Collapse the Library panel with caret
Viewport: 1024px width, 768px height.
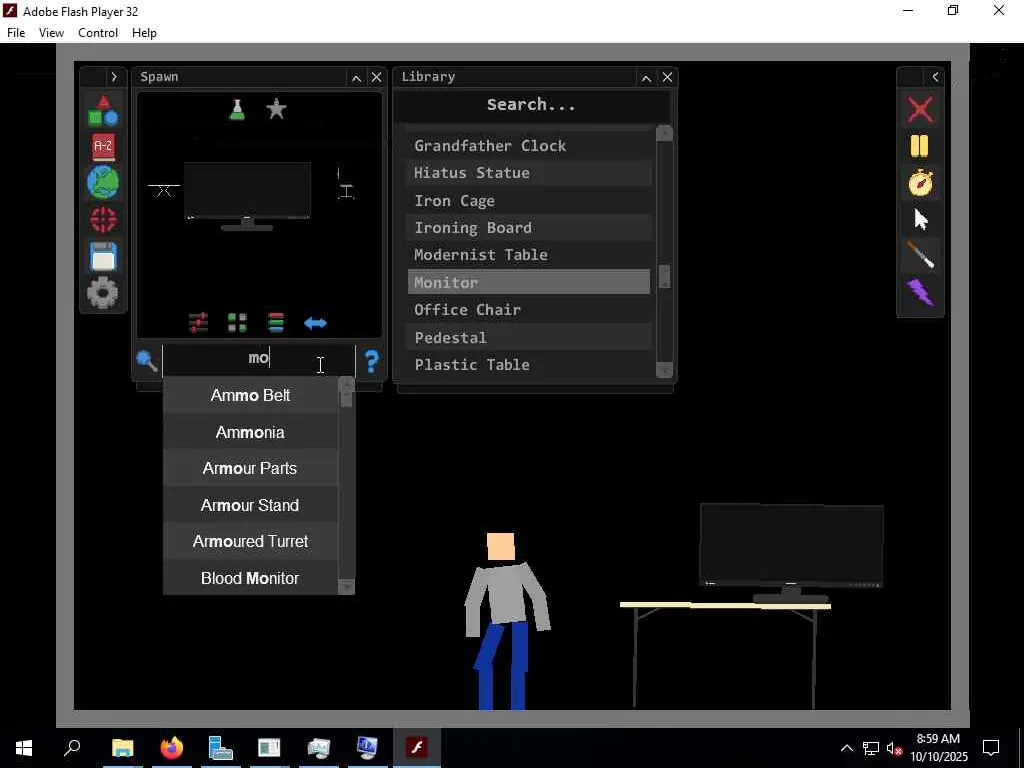tap(646, 77)
